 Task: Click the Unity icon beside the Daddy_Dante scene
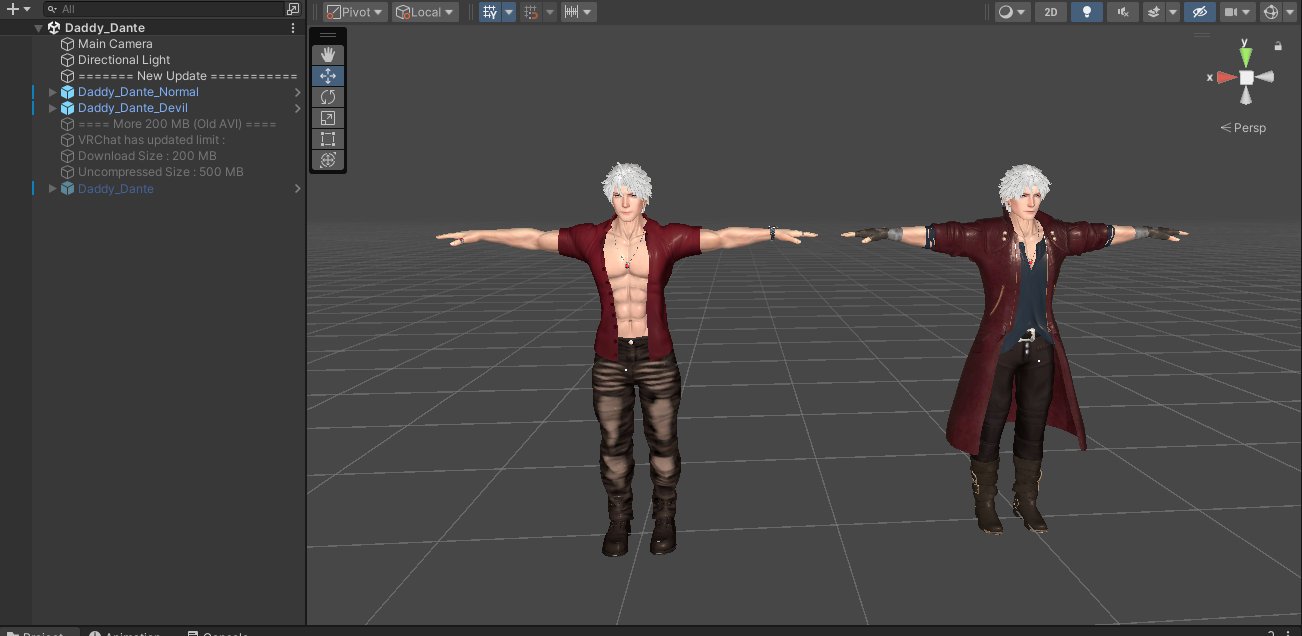[x=54, y=28]
